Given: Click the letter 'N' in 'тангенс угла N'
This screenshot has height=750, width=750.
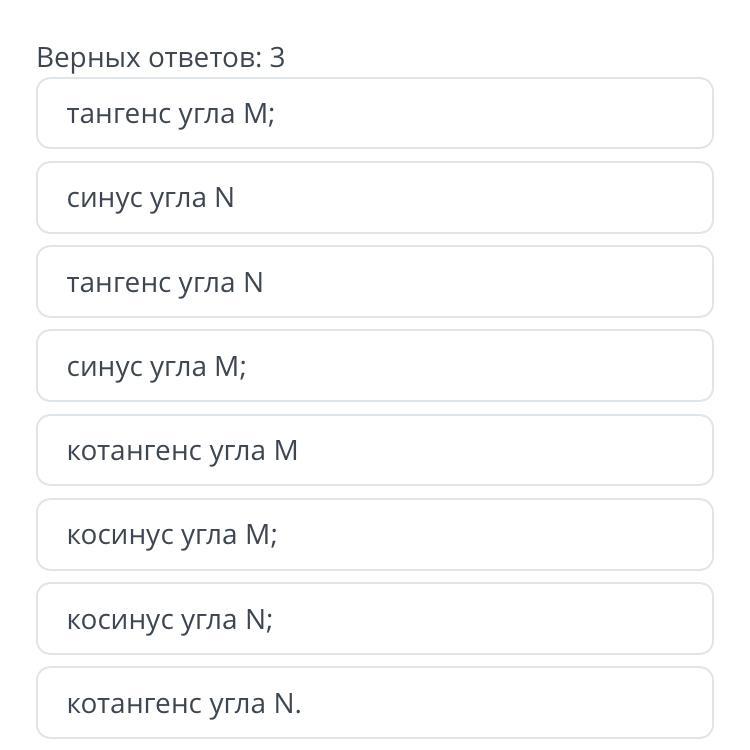Looking at the screenshot, I should (253, 283).
